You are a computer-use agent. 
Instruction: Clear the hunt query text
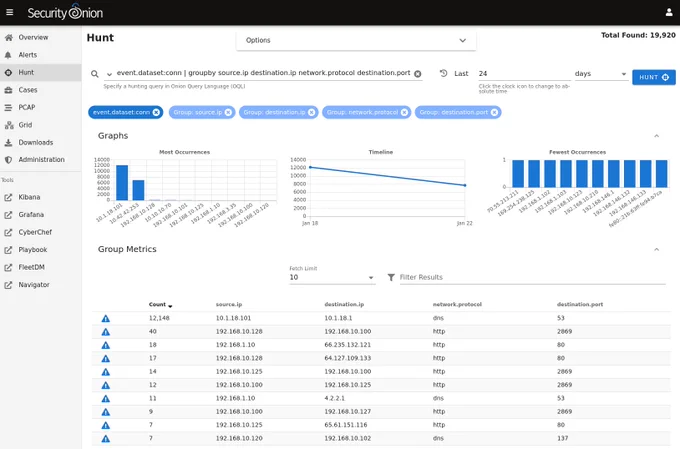click(x=418, y=74)
